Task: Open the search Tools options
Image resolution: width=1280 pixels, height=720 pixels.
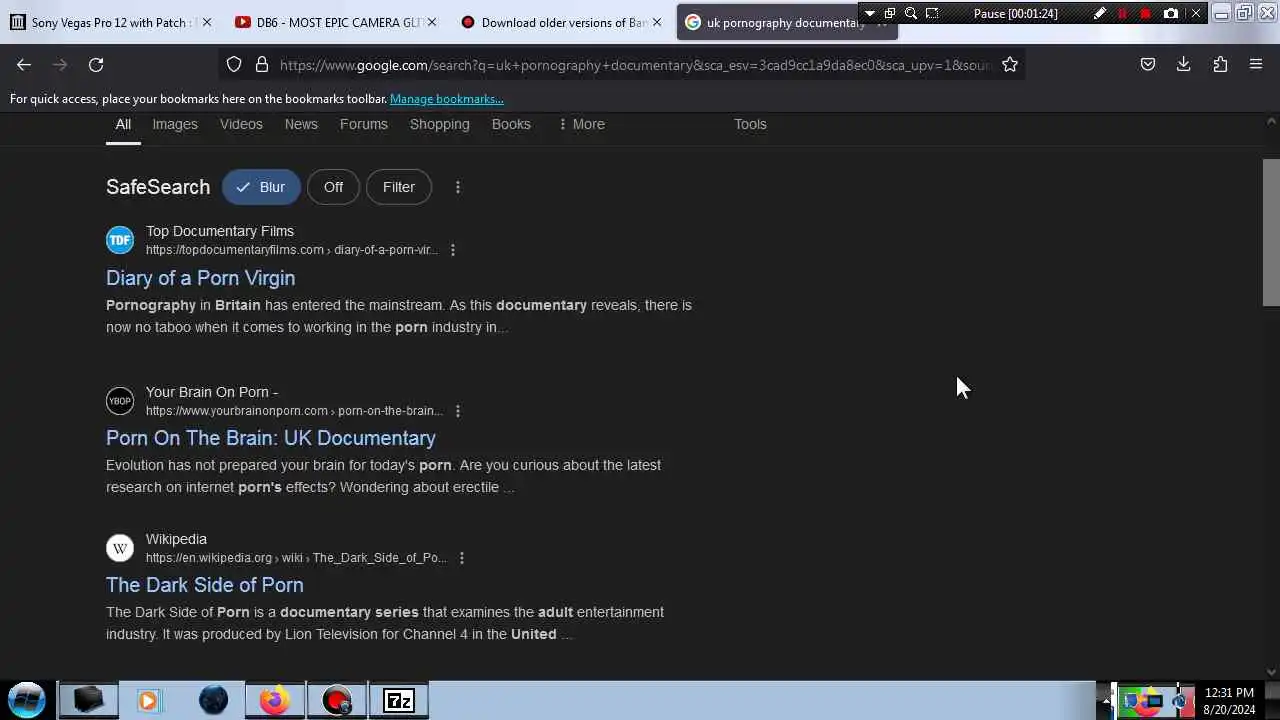Action: click(x=750, y=124)
